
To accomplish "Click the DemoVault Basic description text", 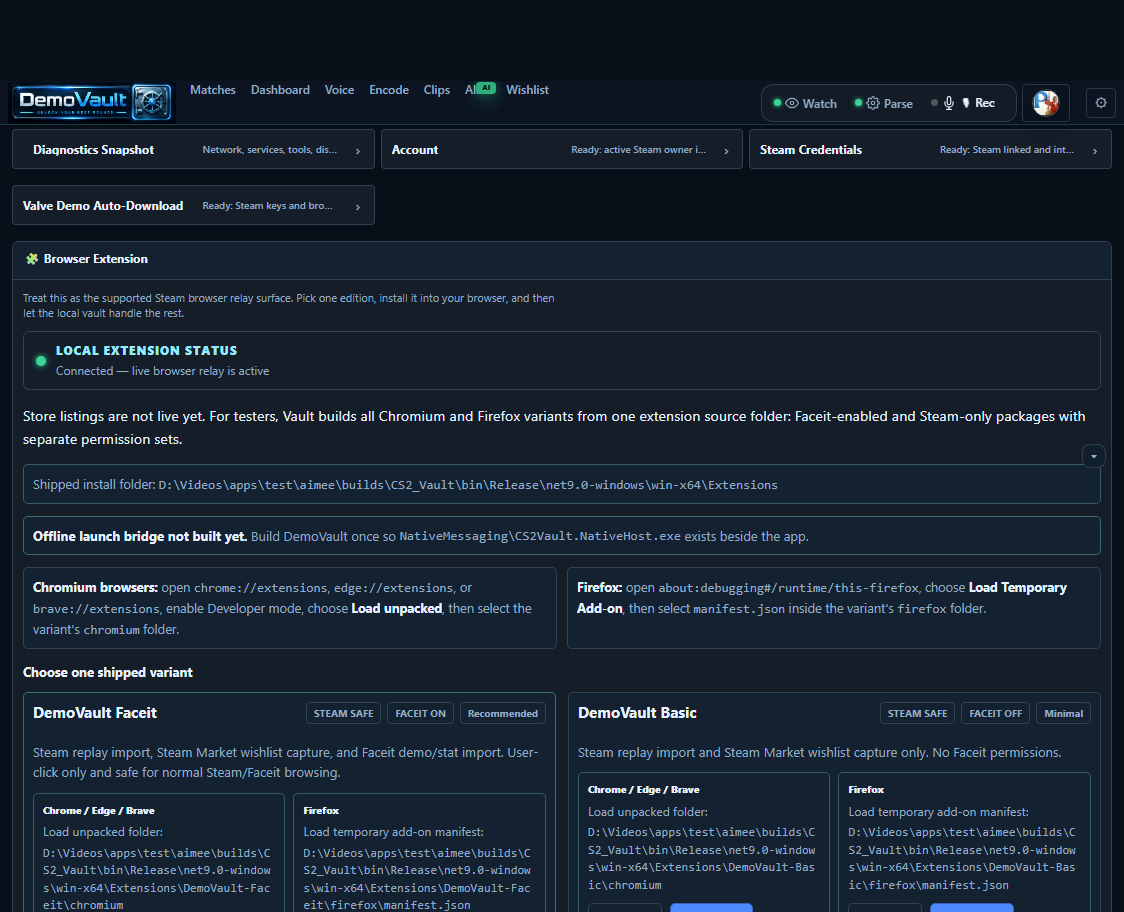I will click(x=819, y=753).
